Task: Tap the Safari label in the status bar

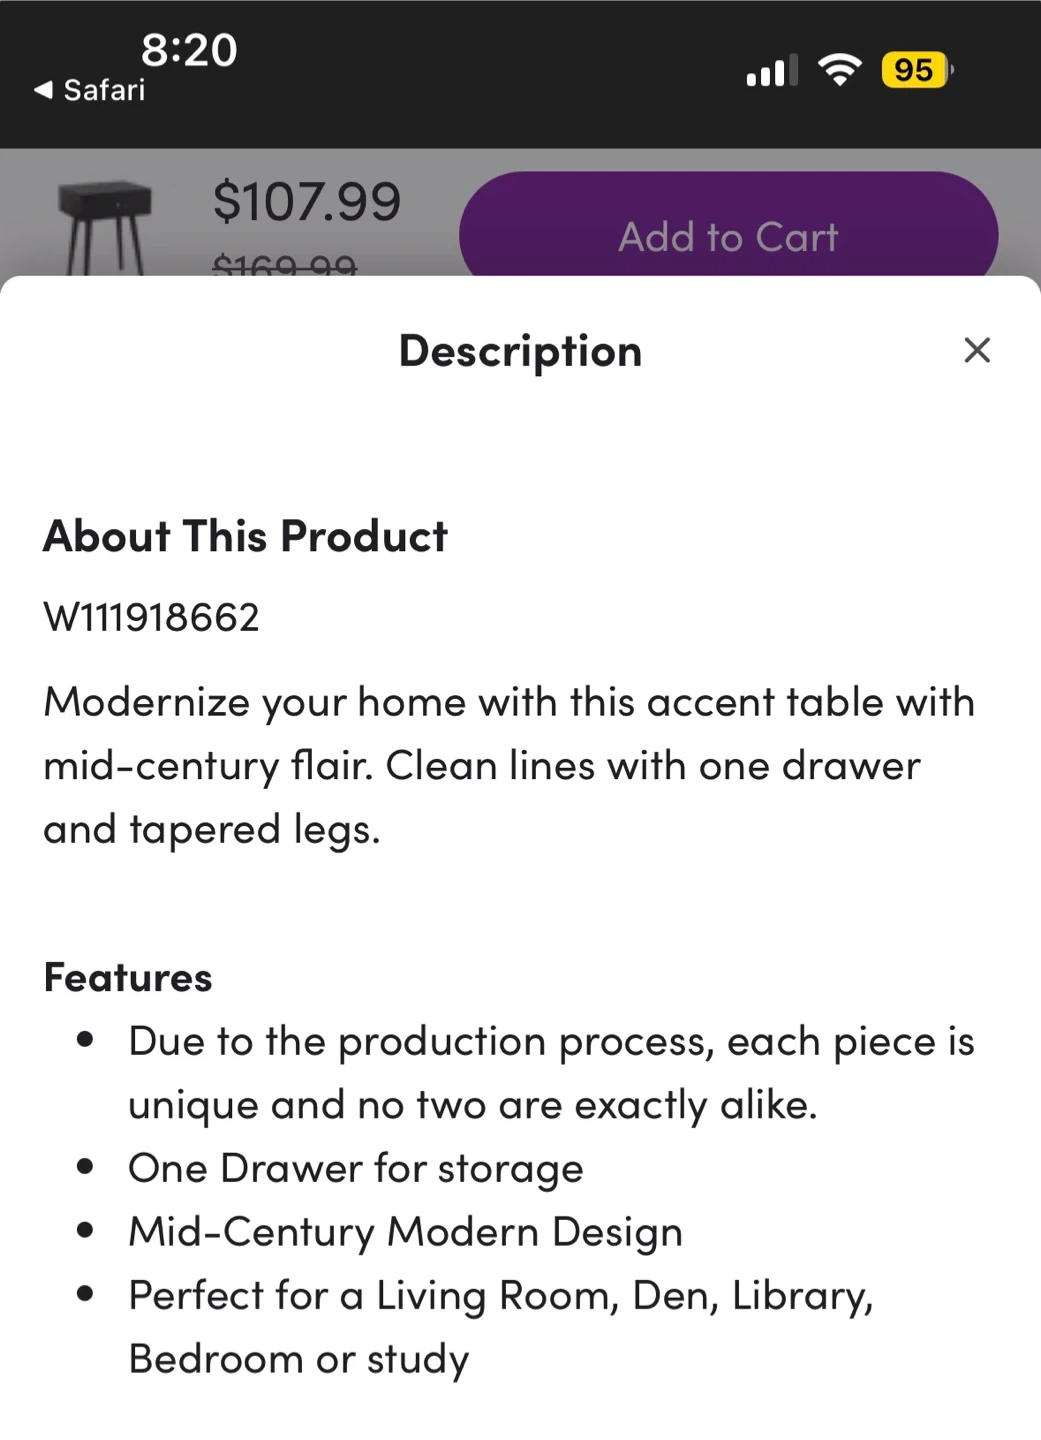Action: (104, 90)
